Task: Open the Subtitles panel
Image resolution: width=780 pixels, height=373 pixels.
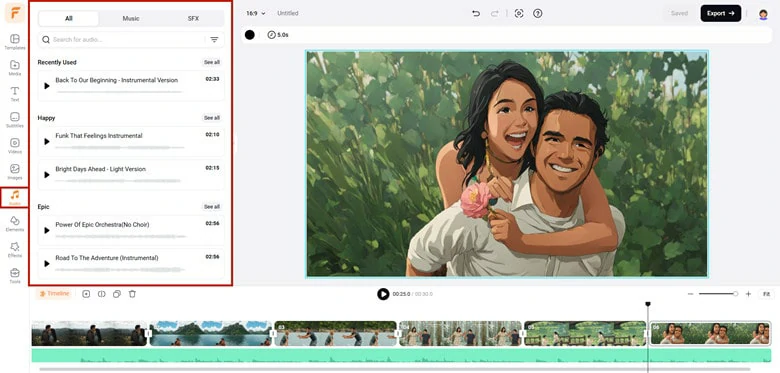Action: click(x=15, y=119)
